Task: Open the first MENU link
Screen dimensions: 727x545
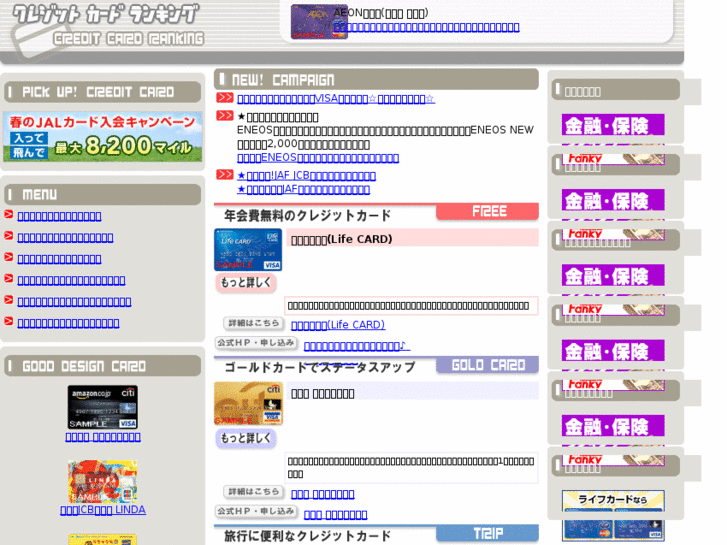Action: (59, 216)
